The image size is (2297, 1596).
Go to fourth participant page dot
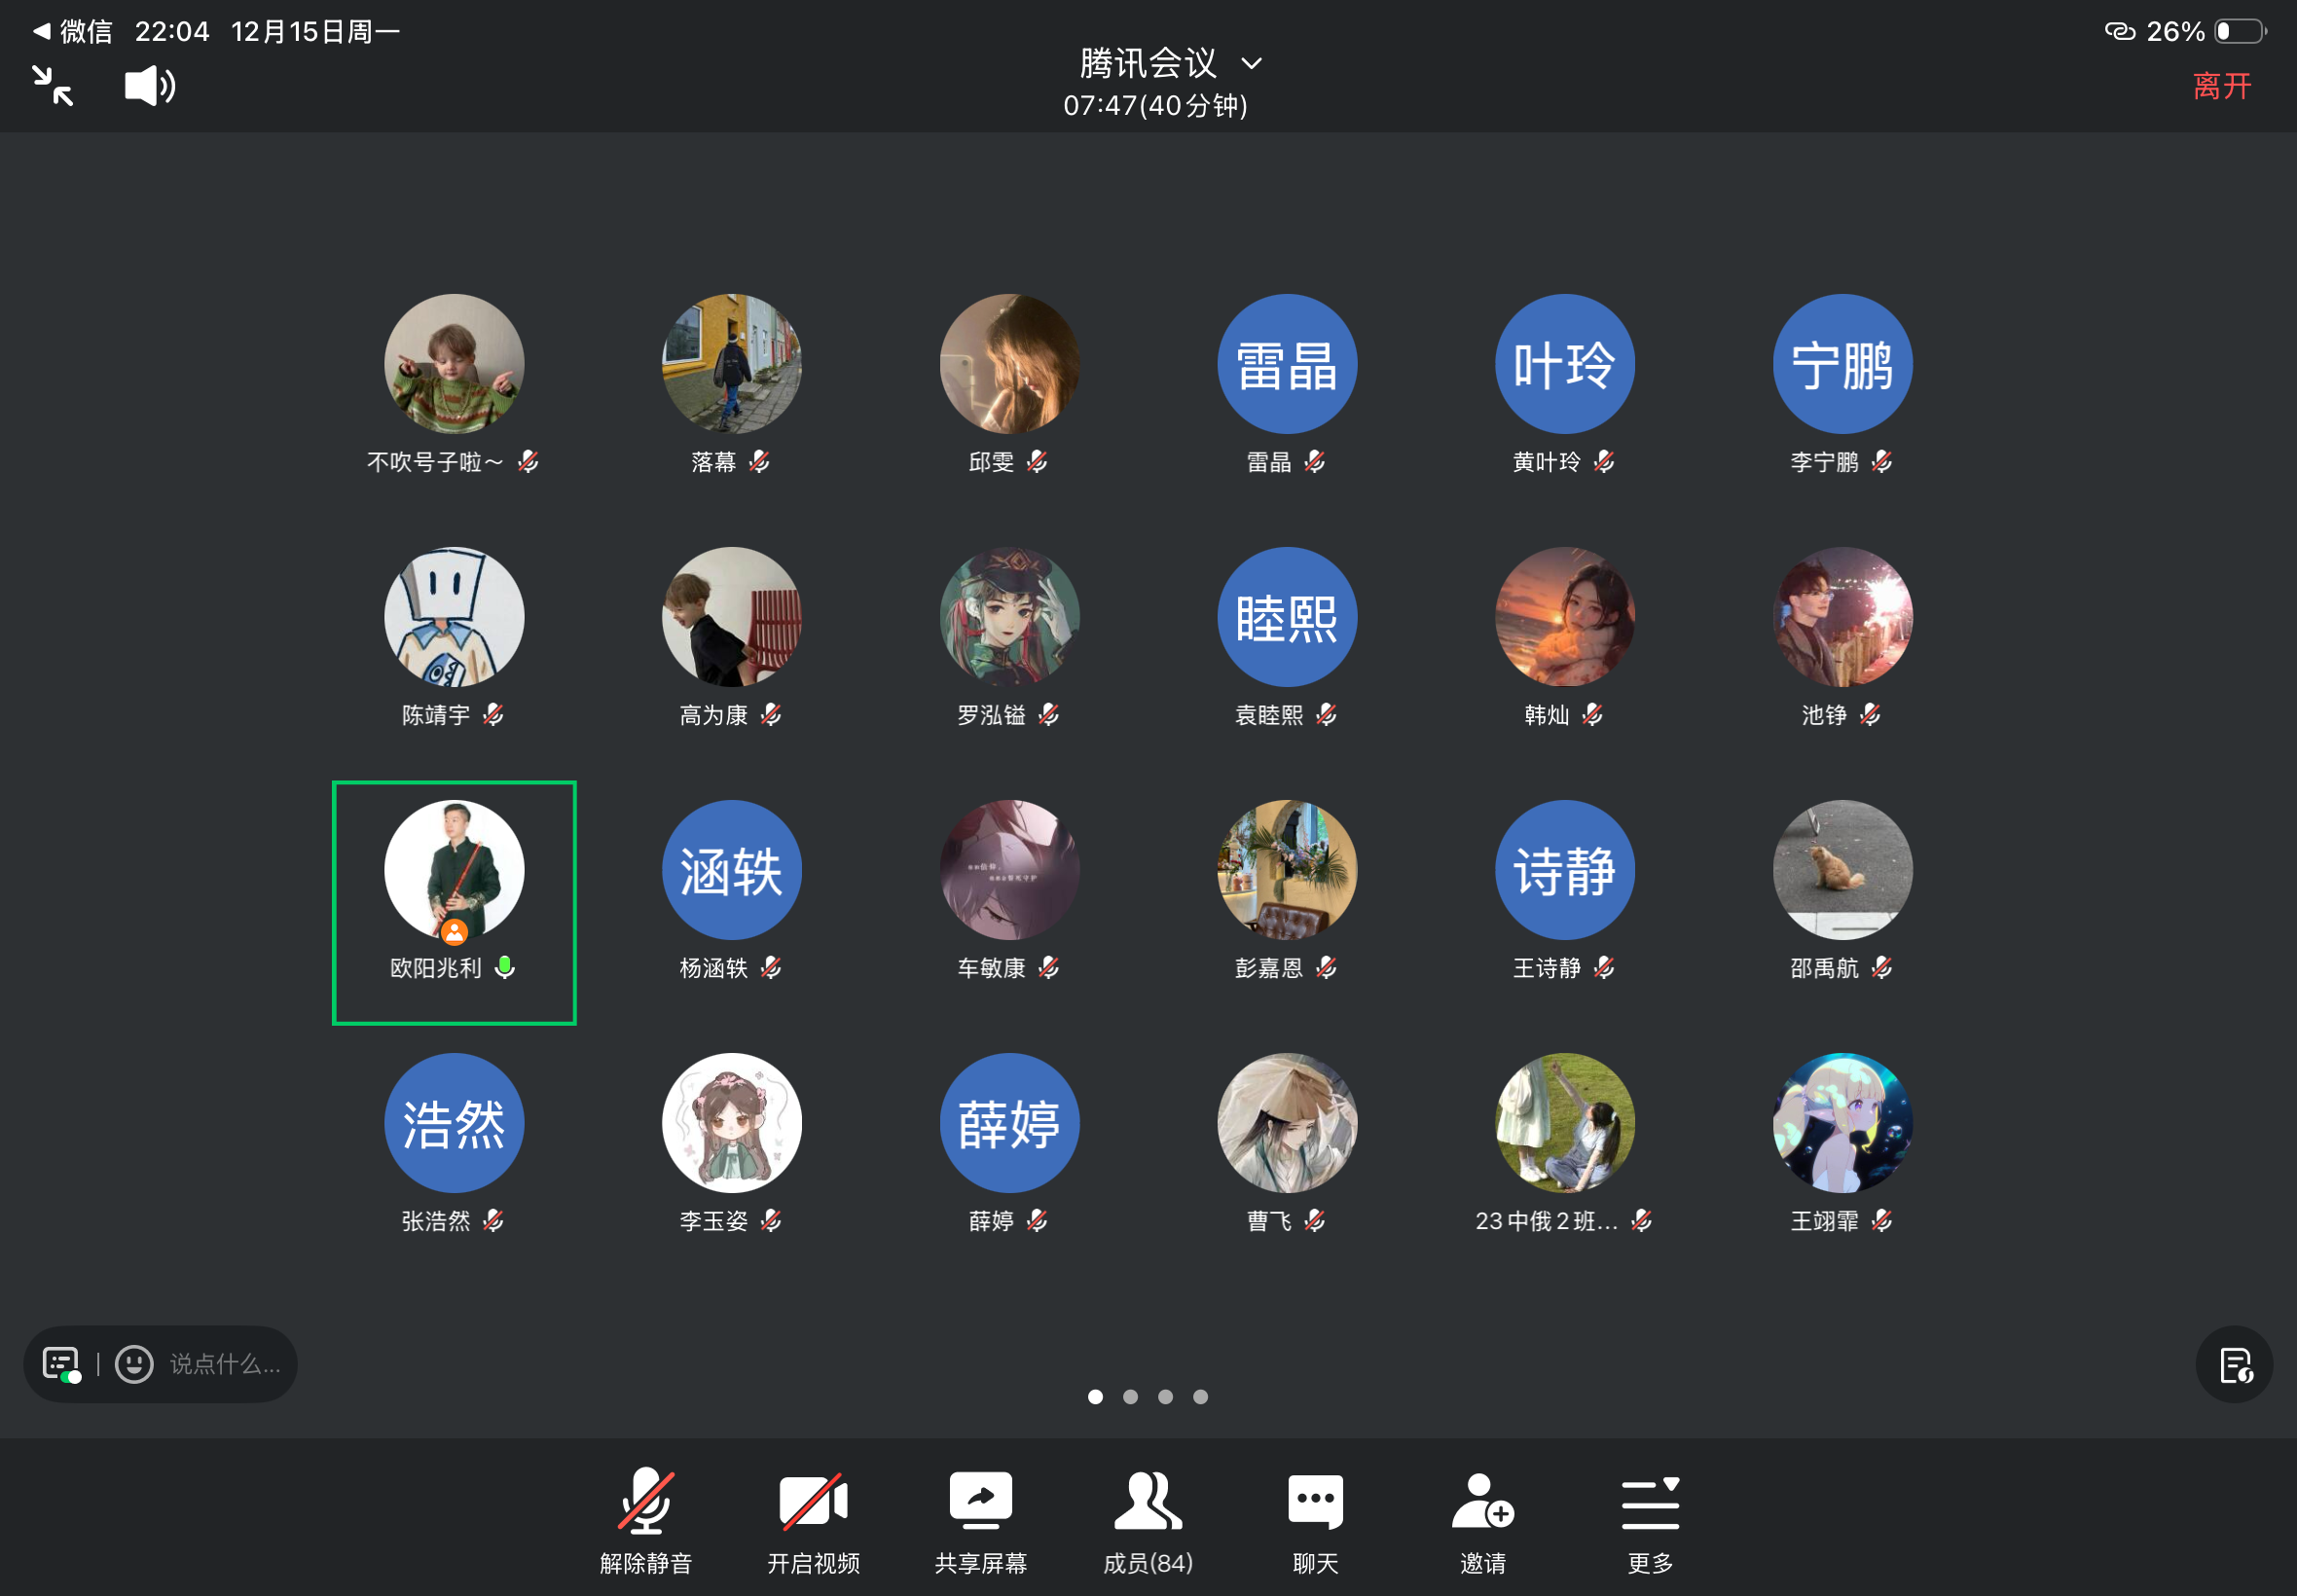[x=1200, y=1397]
